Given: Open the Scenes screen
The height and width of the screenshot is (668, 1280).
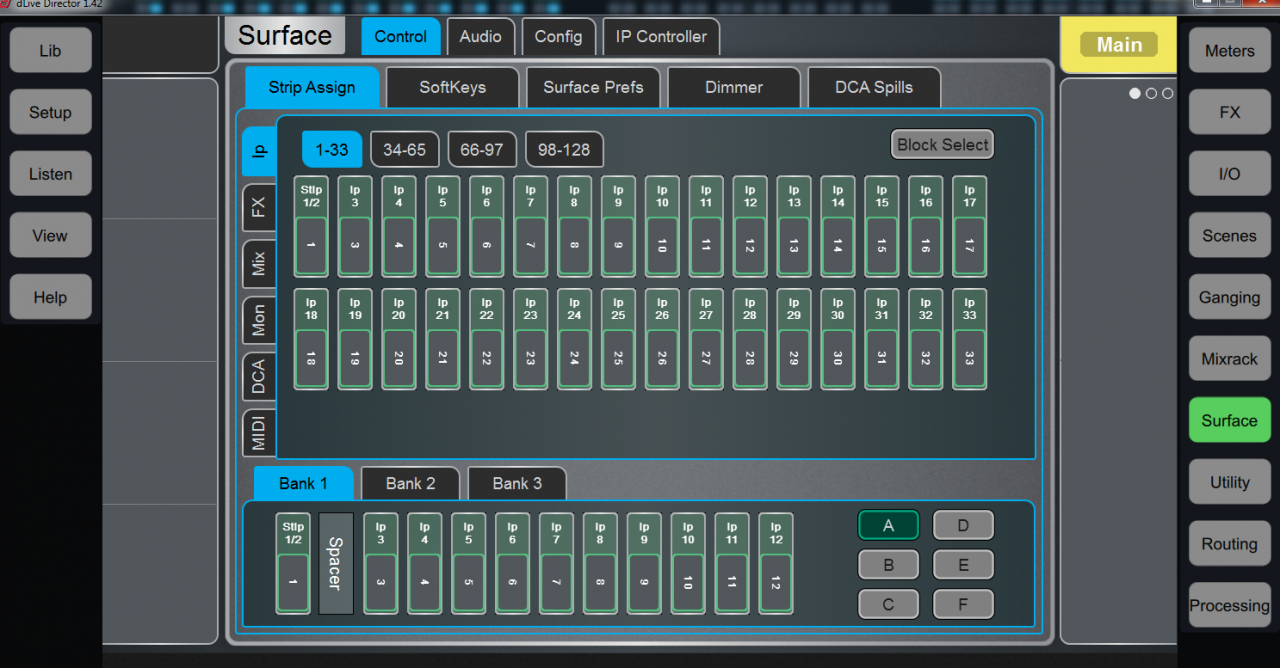Looking at the screenshot, I should (x=1229, y=236).
